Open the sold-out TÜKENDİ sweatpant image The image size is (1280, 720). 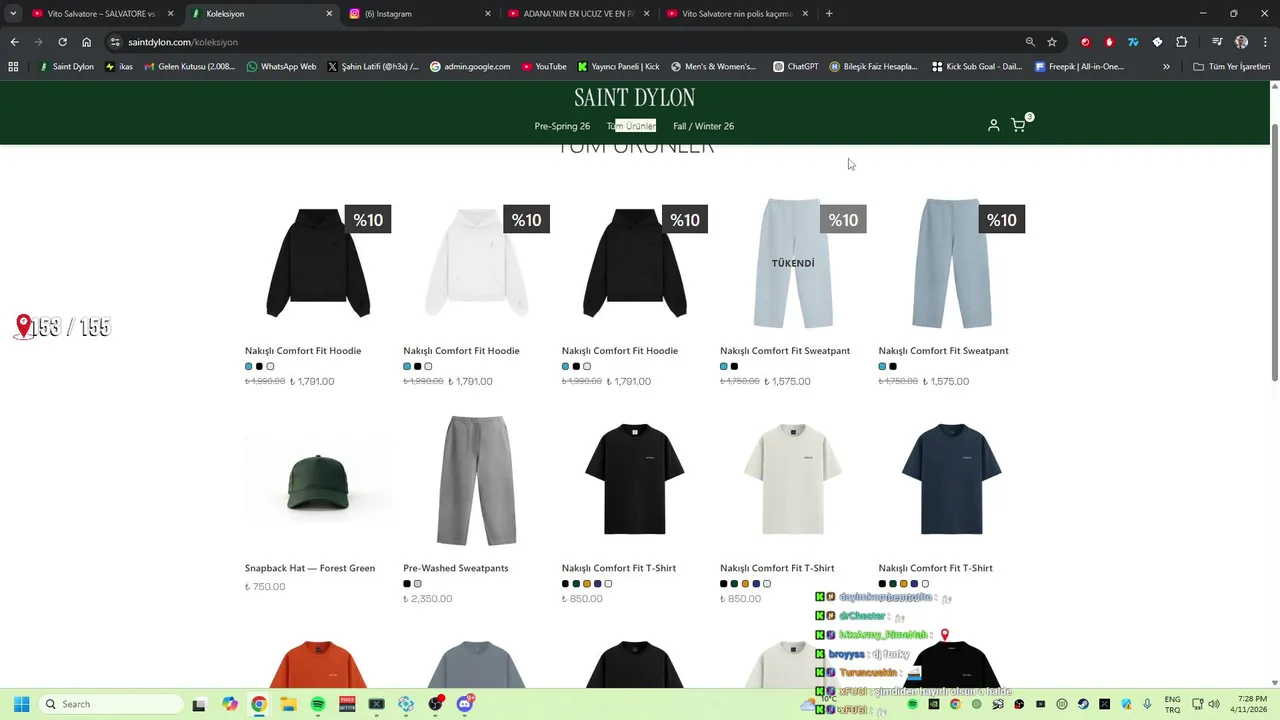(793, 263)
